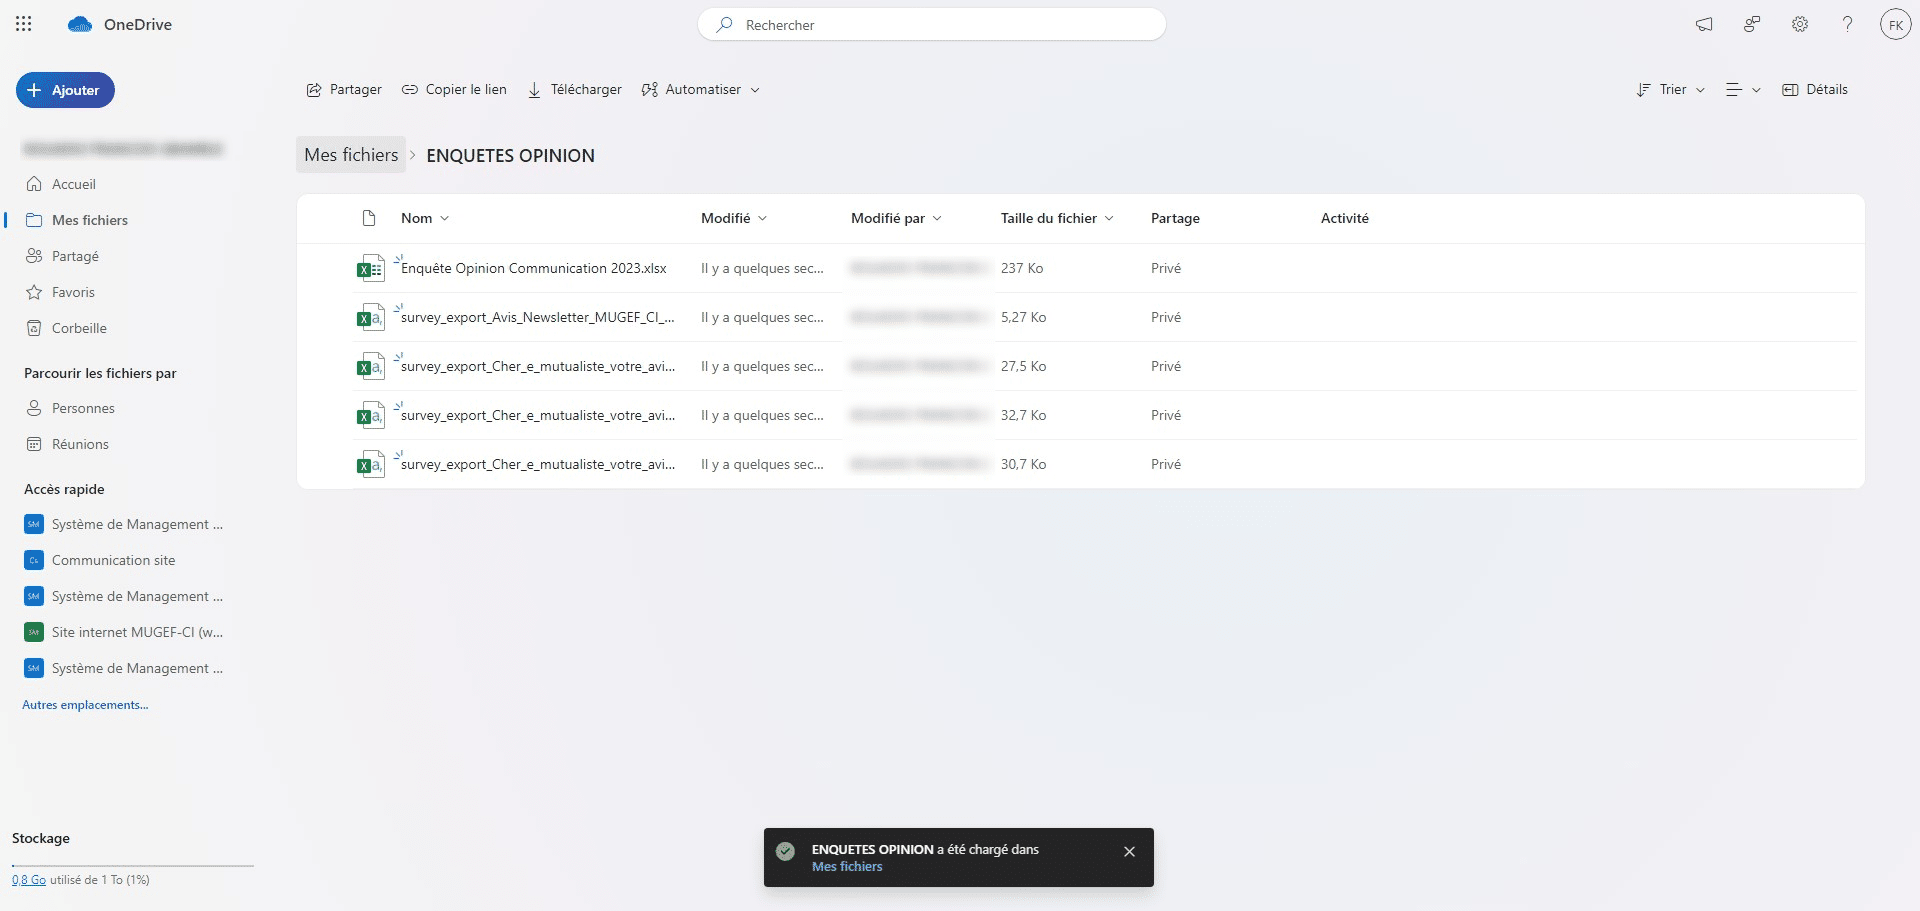This screenshot has height=911, width=1920.
Task: Check the storage usage bar
Action: (131, 866)
